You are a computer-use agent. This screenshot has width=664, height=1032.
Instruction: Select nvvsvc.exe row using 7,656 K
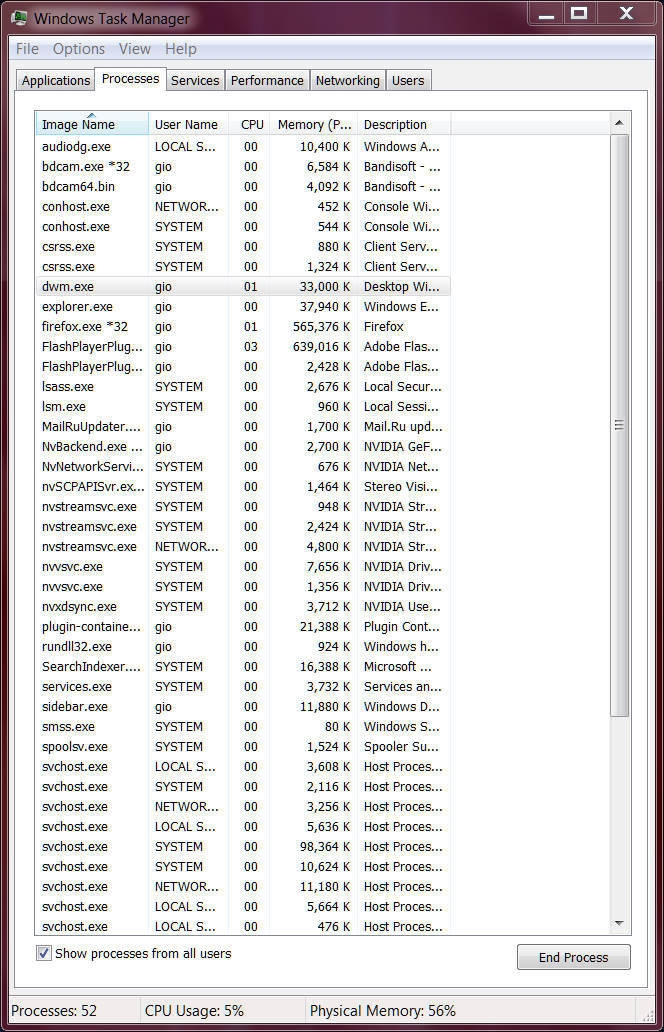click(x=243, y=567)
